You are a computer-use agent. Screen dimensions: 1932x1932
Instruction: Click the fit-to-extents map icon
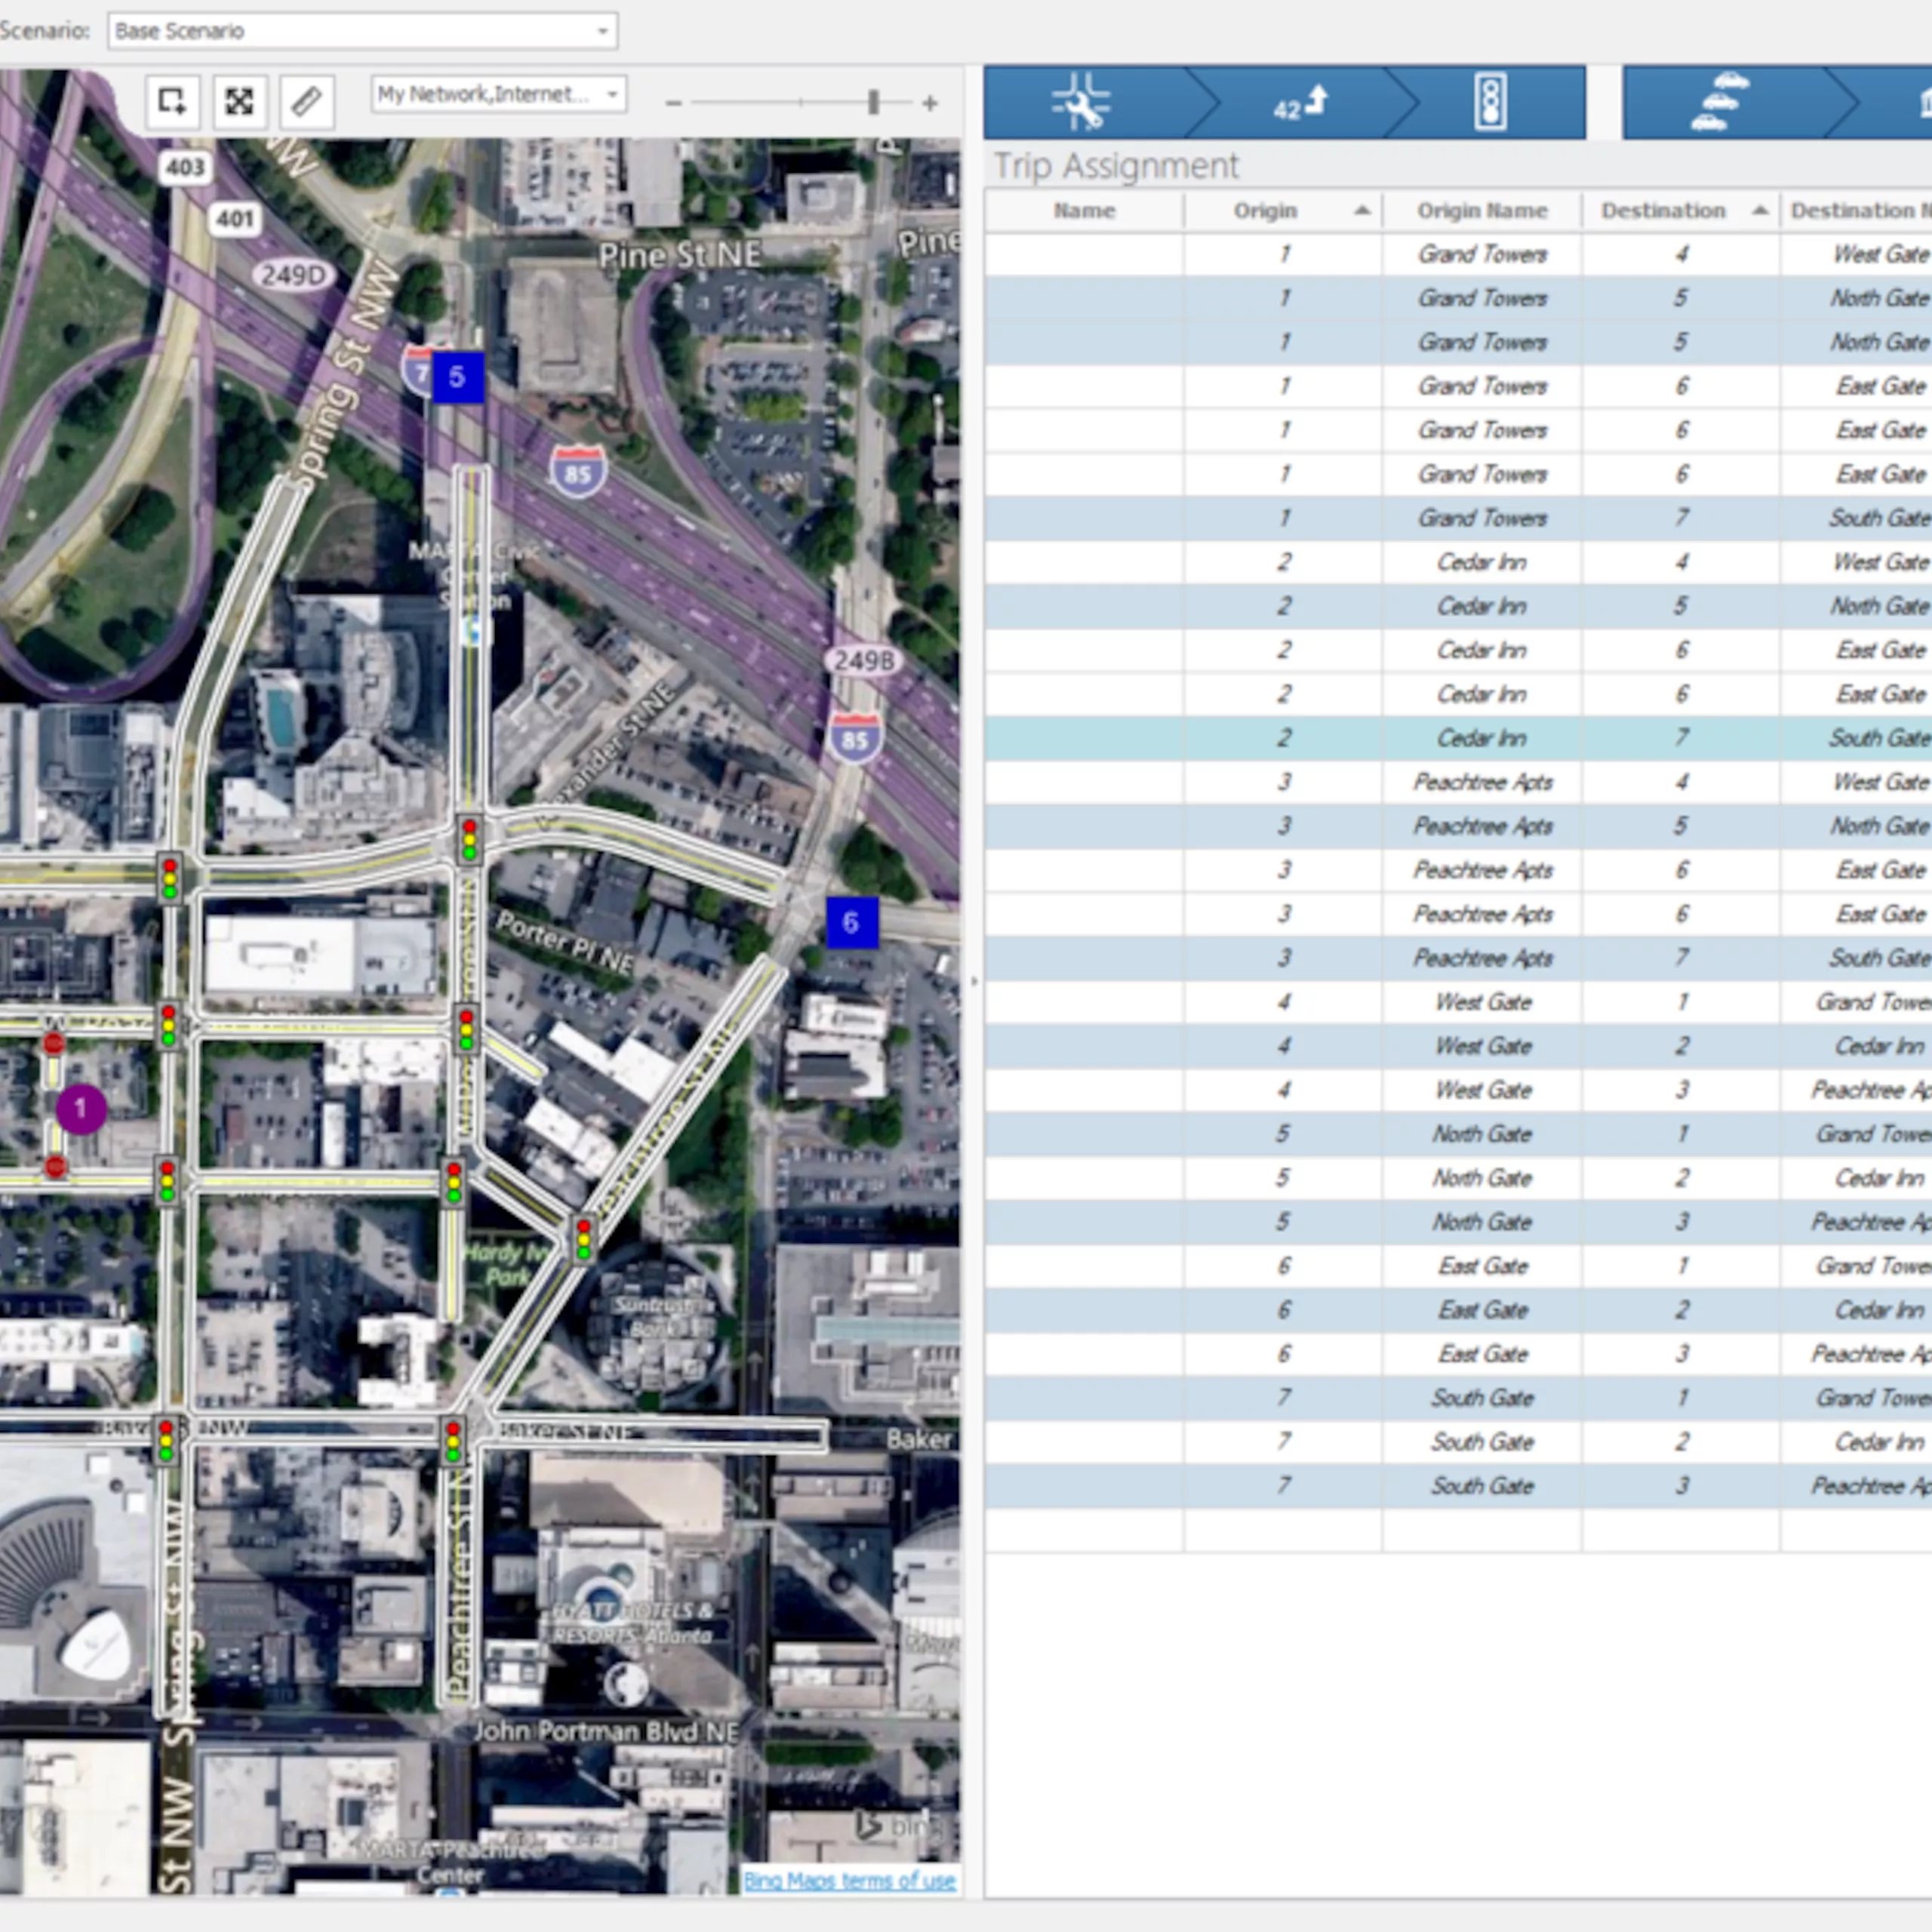(x=239, y=101)
